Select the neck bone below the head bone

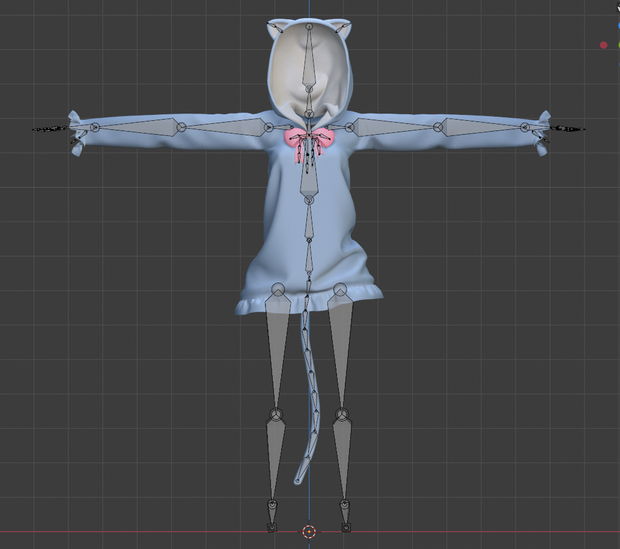[309, 102]
